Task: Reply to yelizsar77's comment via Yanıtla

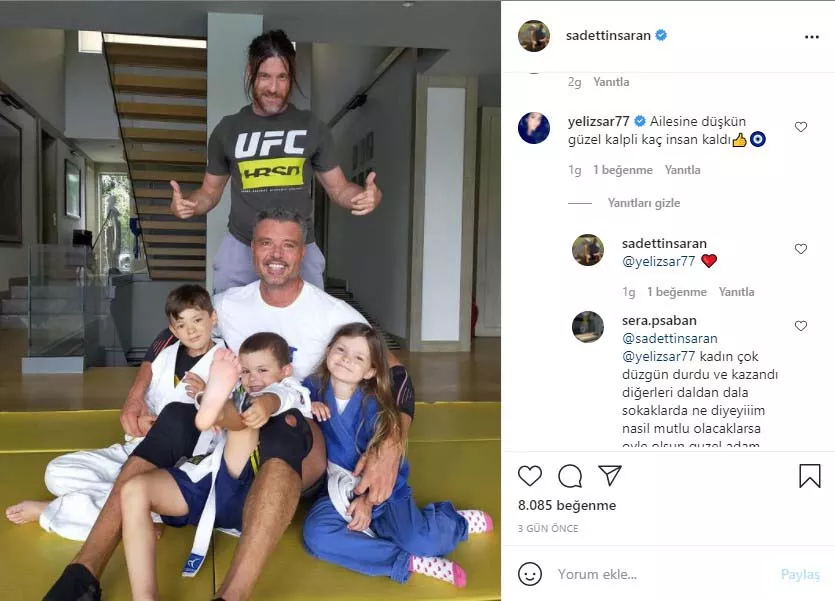Action: click(682, 170)
